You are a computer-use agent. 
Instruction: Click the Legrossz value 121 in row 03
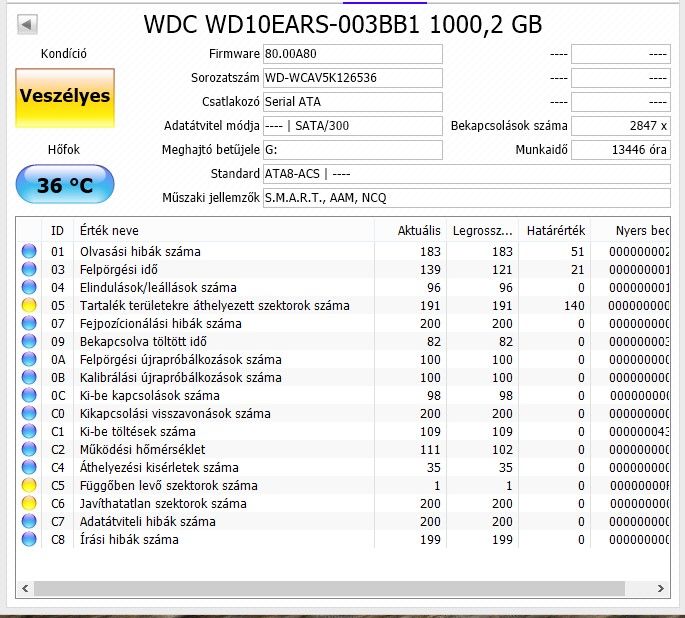point(502,269)
